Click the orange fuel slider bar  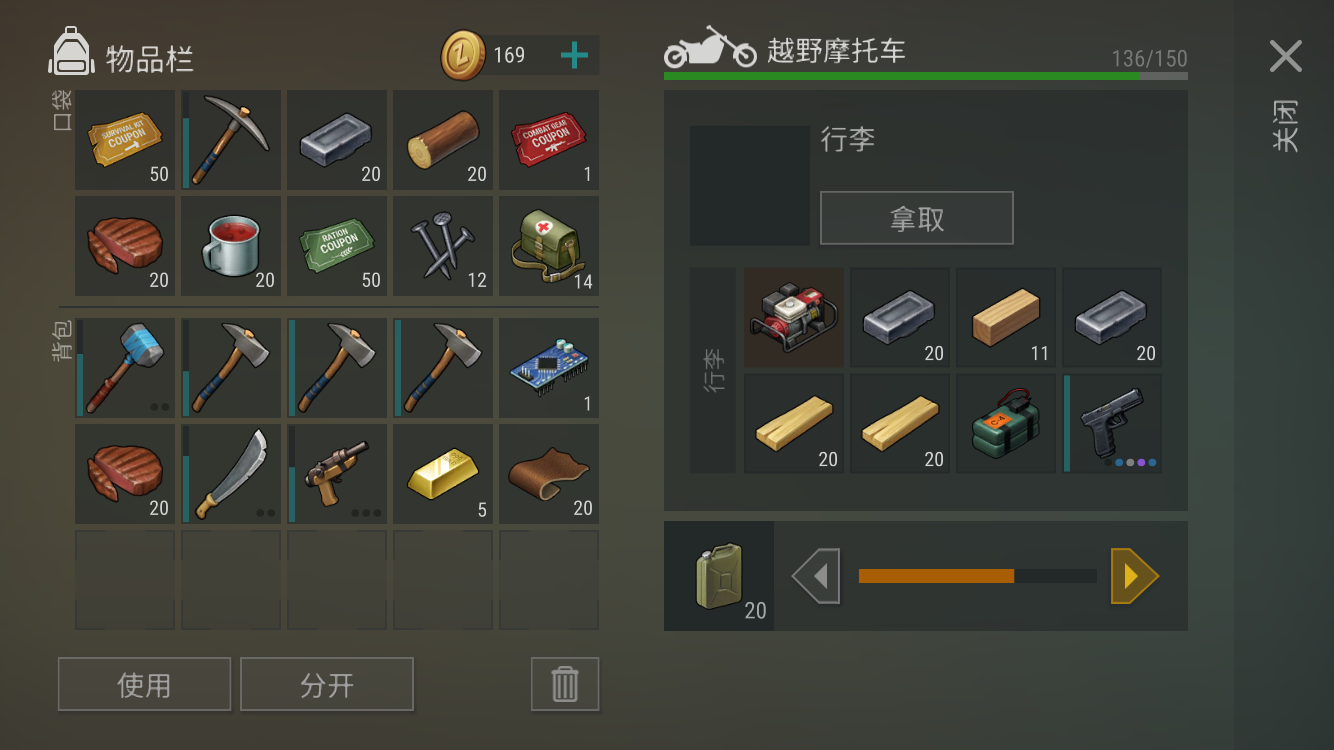point(978,576)
